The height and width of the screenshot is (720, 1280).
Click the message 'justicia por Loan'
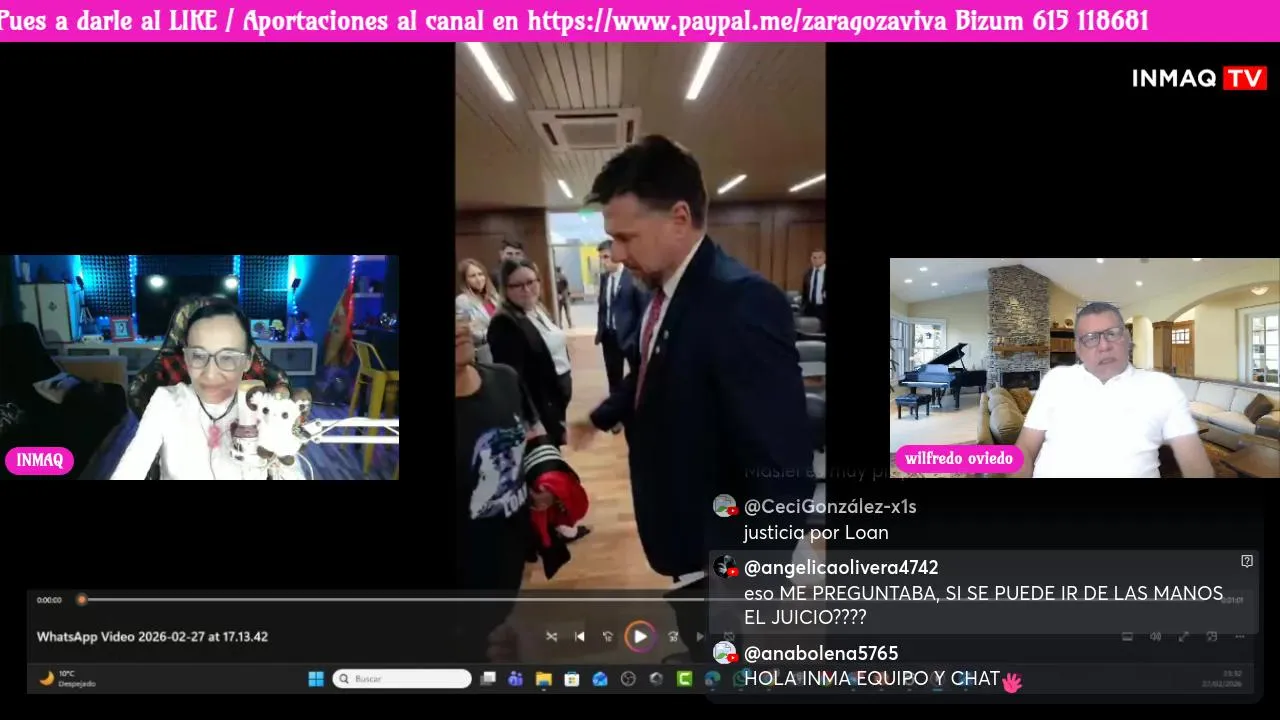click(x=816, y=532)
